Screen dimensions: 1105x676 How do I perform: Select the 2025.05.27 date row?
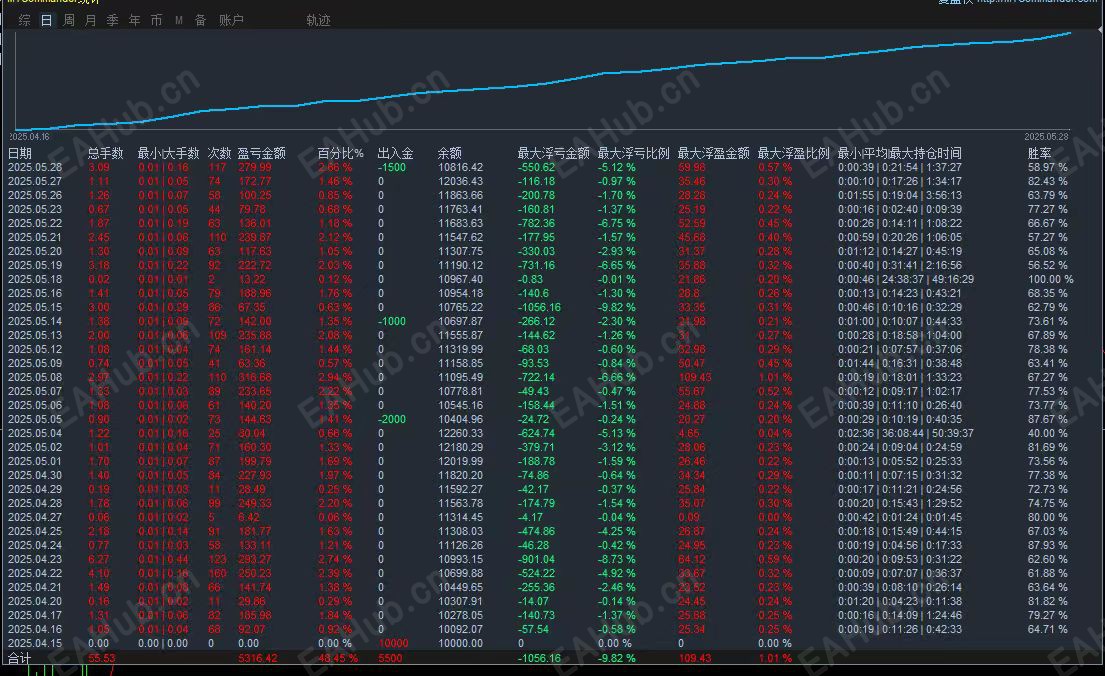[35, 181]
